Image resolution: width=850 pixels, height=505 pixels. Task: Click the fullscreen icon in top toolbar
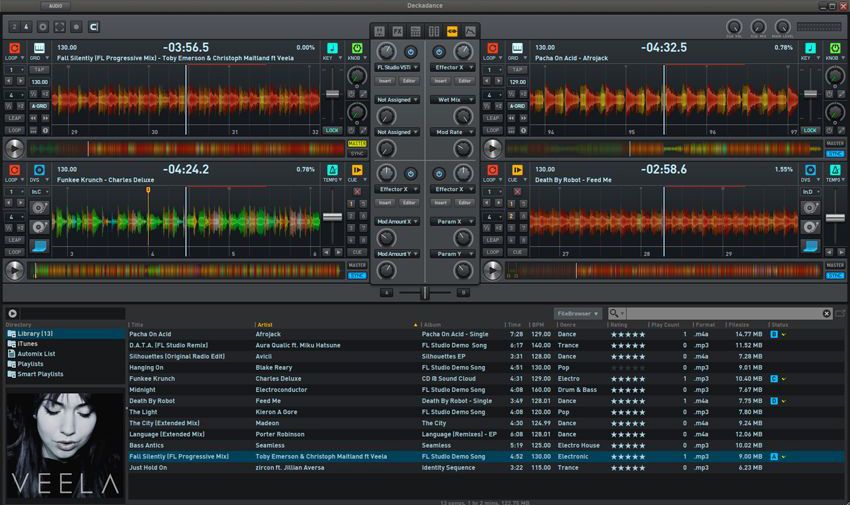[60, 27]
